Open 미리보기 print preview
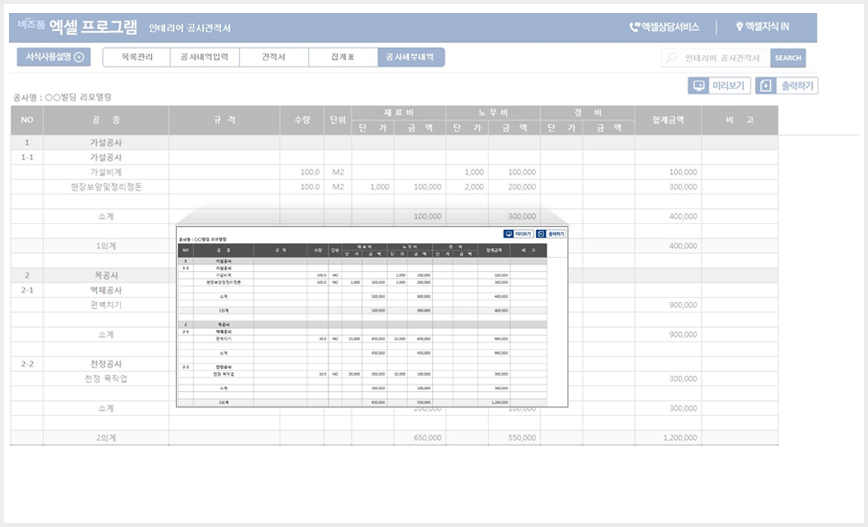 (x=720, y=86)
